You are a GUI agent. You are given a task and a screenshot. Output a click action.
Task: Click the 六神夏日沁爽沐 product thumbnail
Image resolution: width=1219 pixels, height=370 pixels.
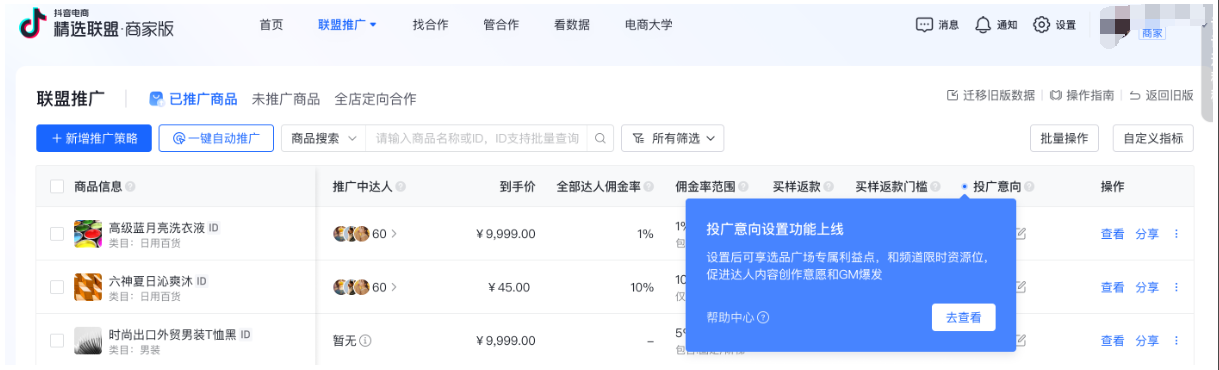pyautogui.click(x=88, y=288)
